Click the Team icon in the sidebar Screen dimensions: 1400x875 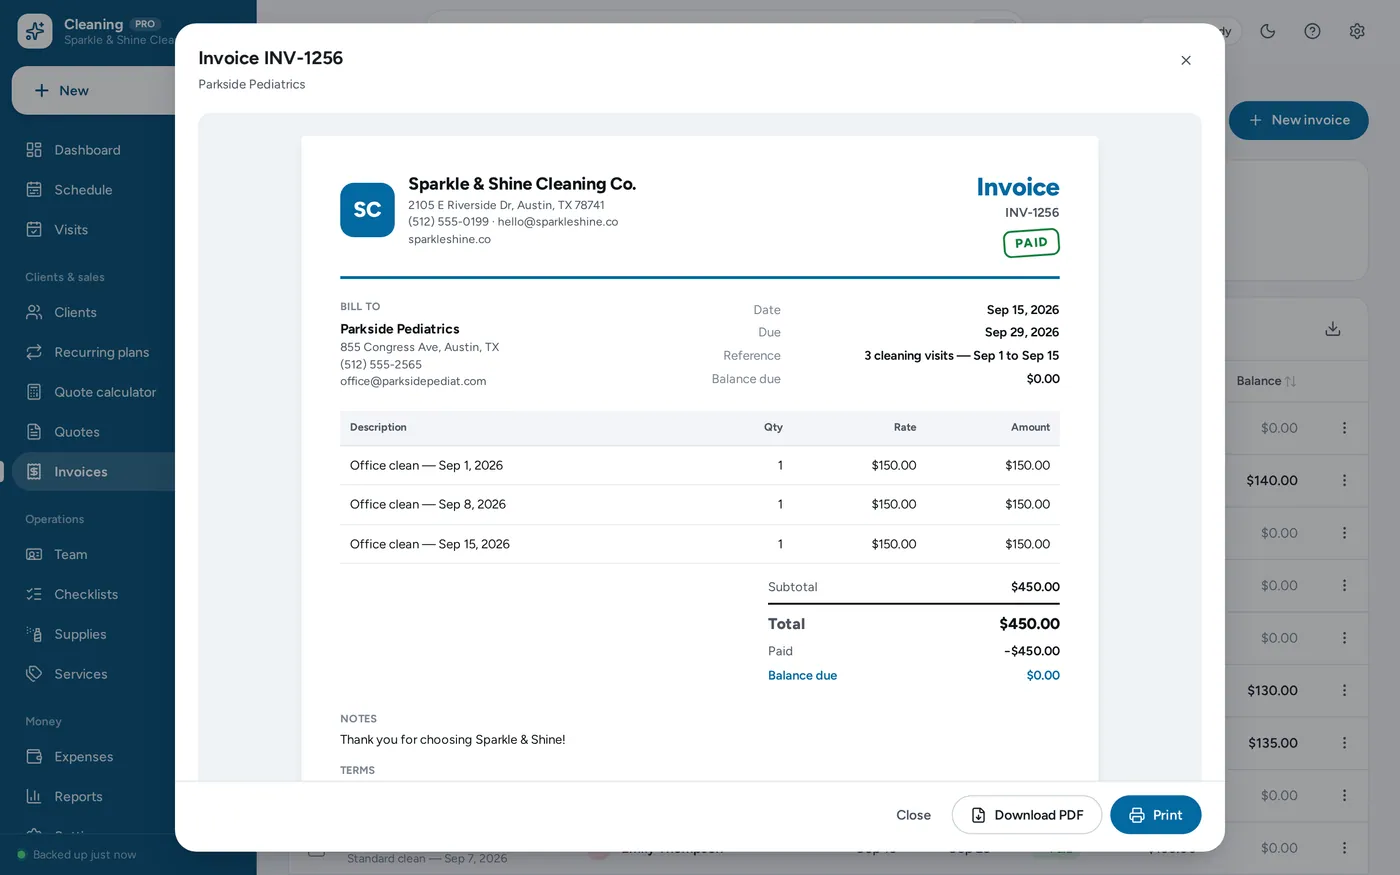coord(34,554)
